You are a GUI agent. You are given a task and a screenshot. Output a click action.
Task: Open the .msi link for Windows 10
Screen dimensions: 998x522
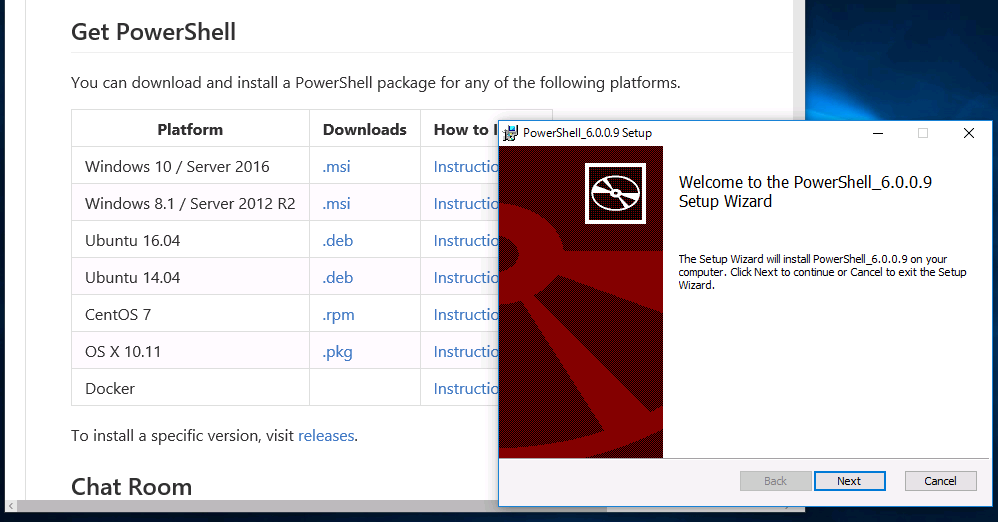click(336, 167)
